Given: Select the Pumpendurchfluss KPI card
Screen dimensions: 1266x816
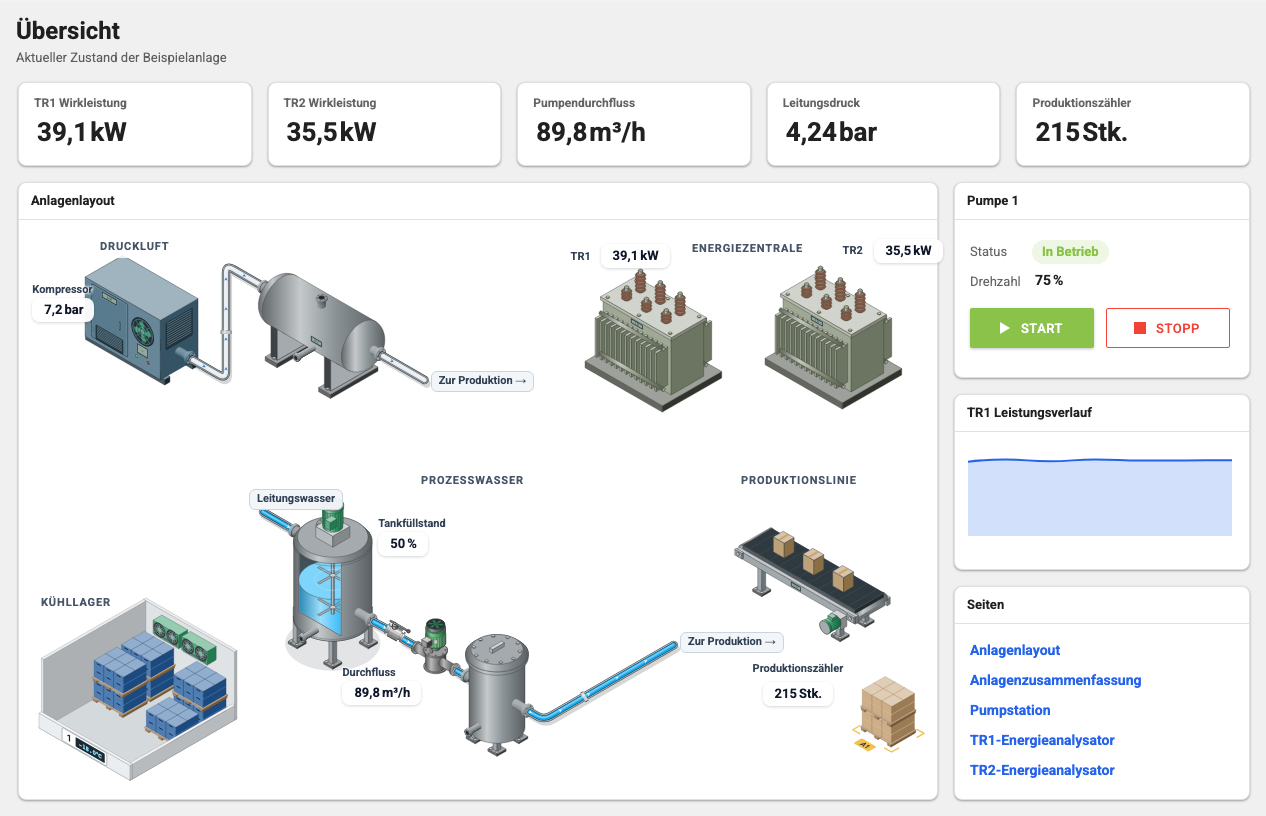Looking at the screenshot, I should 634,124.
